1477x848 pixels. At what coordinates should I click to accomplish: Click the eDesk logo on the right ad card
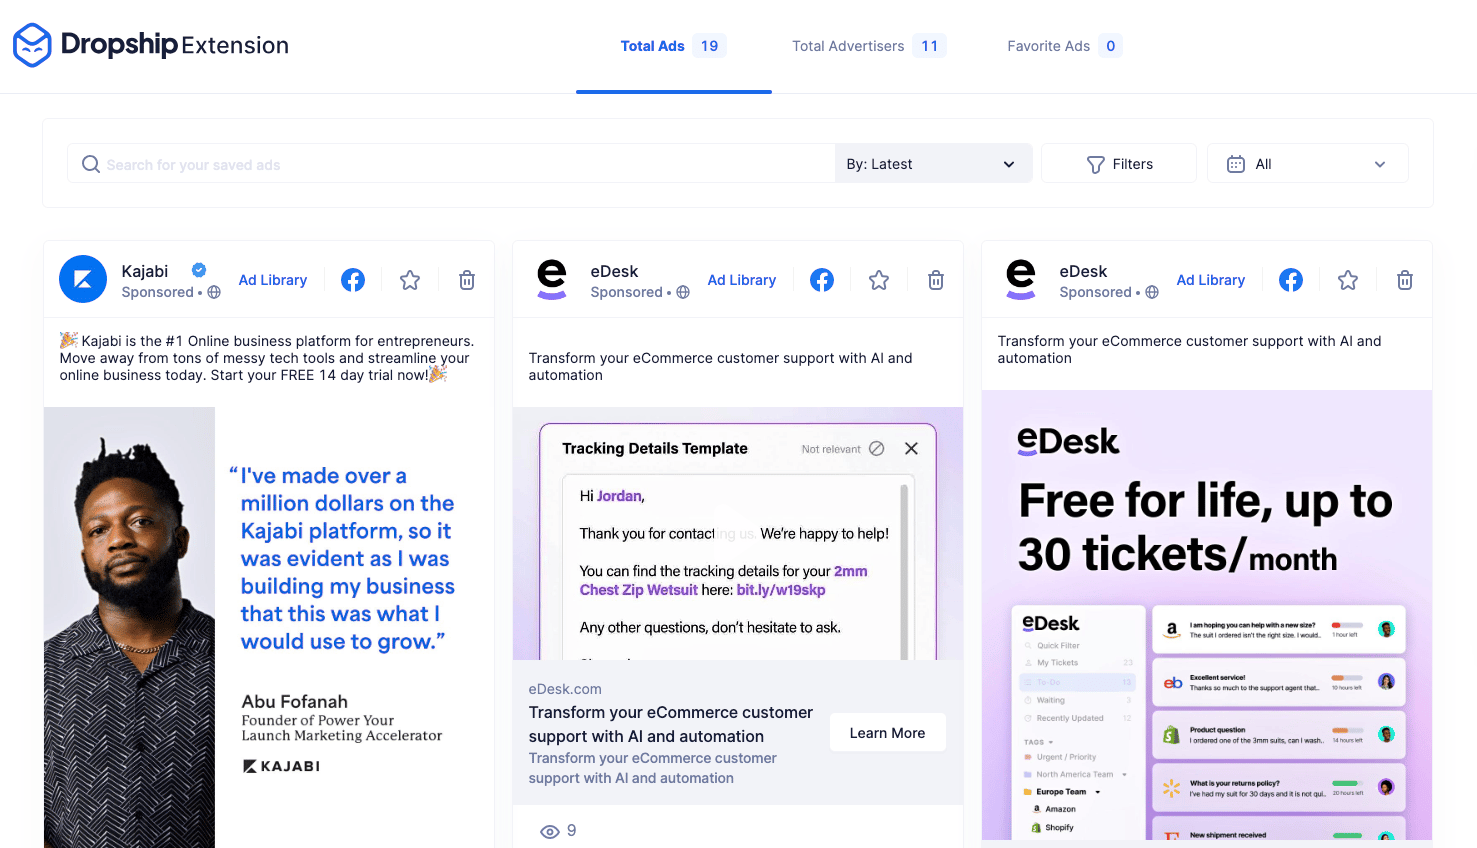point(1021,279)
